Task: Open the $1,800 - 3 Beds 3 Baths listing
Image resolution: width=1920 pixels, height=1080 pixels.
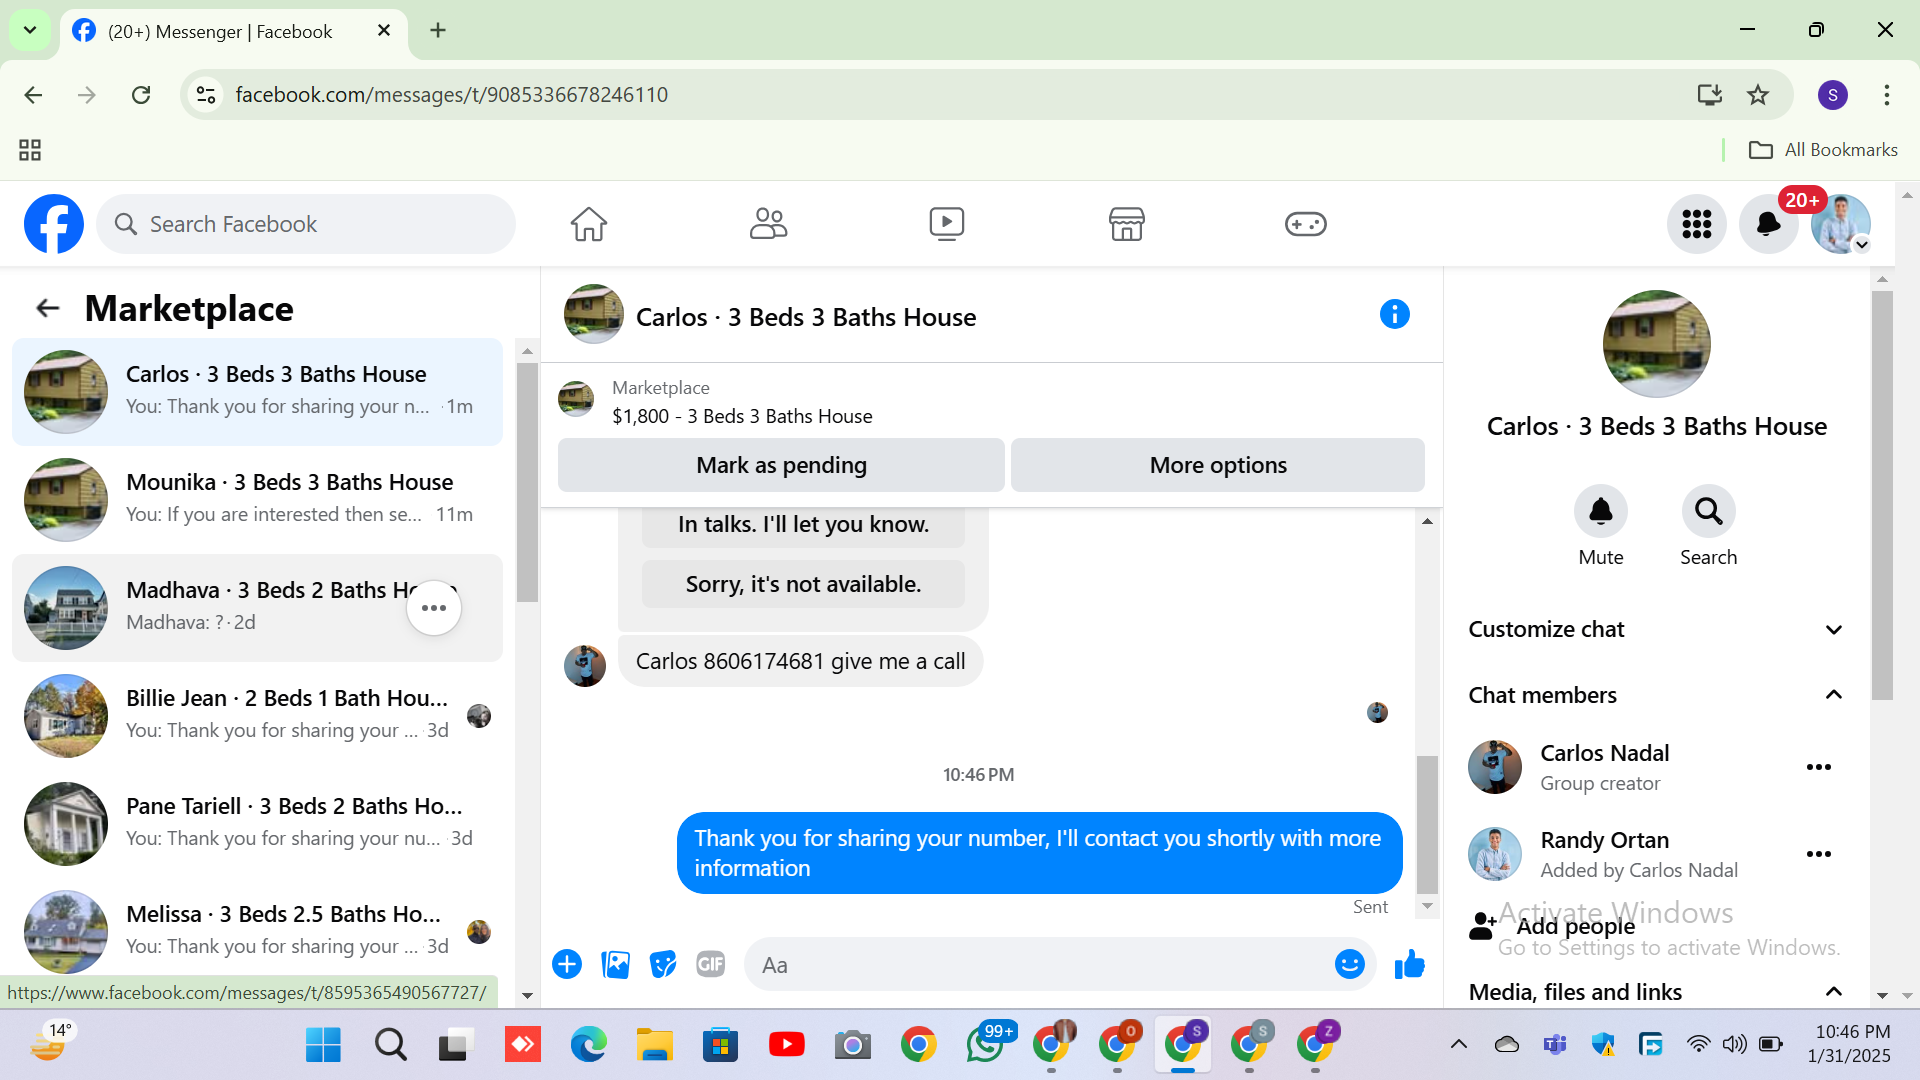Action: coord(742,416)
